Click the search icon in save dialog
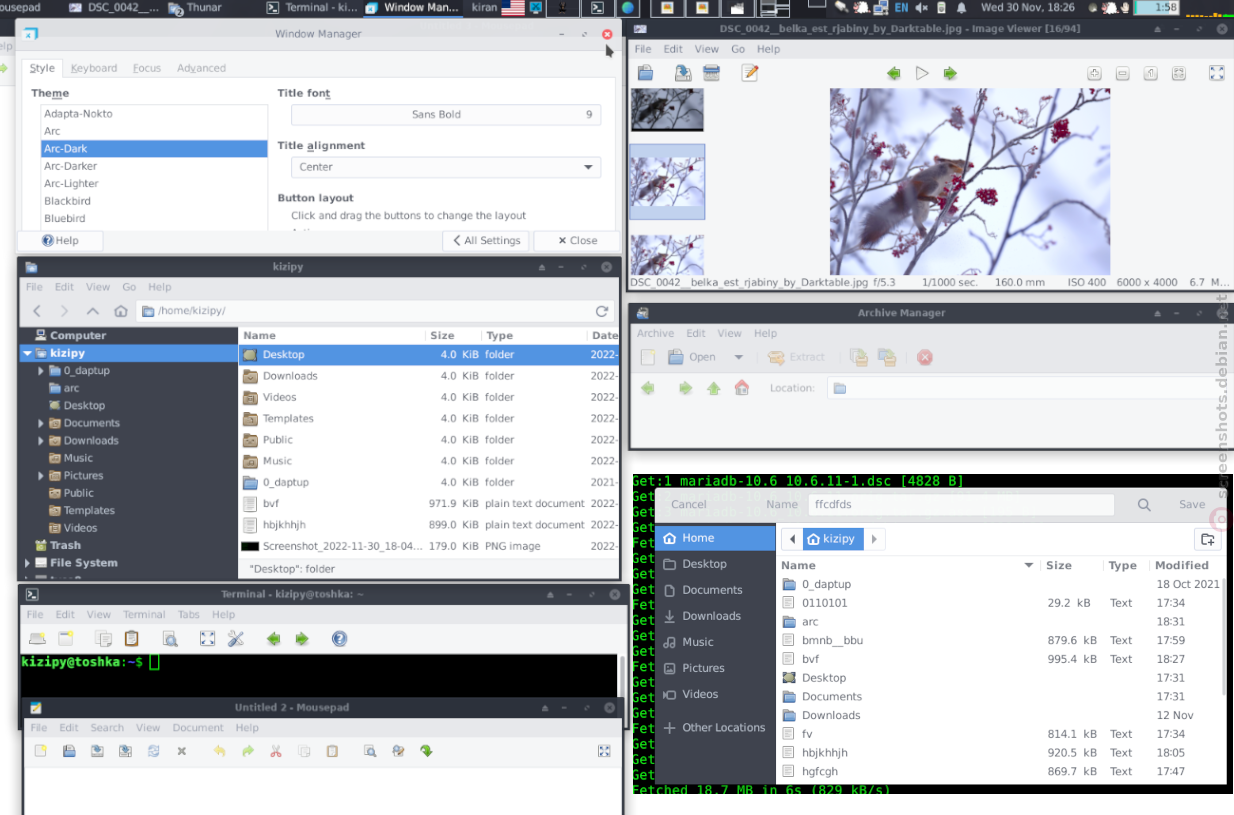This screenshot has width=1234, height=815. click(x=1144, y=505)
